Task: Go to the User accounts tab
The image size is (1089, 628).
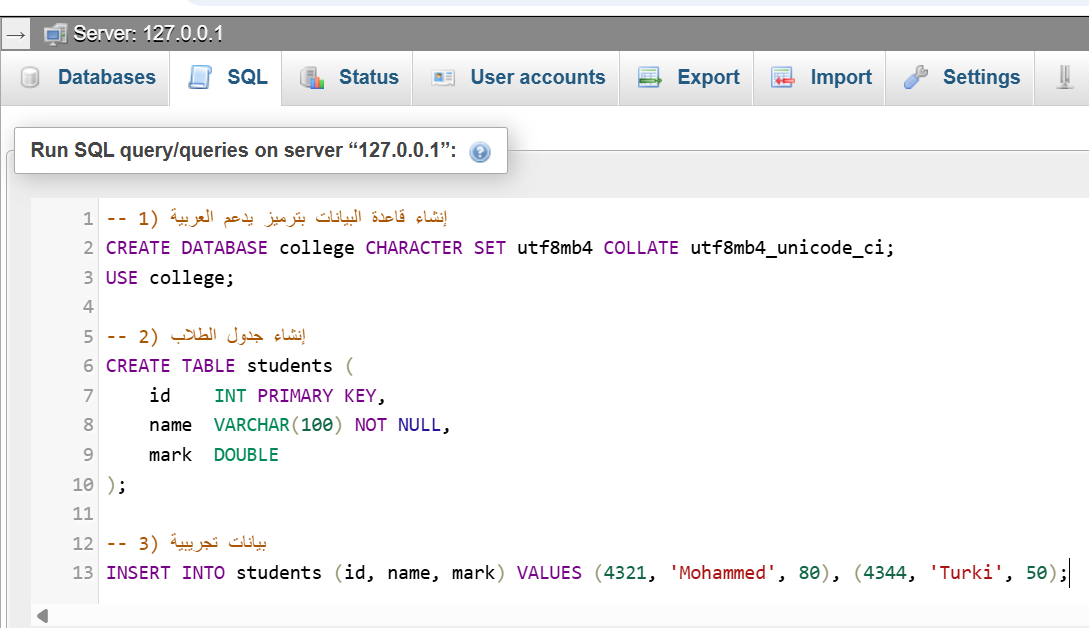Action: point(515,77)
